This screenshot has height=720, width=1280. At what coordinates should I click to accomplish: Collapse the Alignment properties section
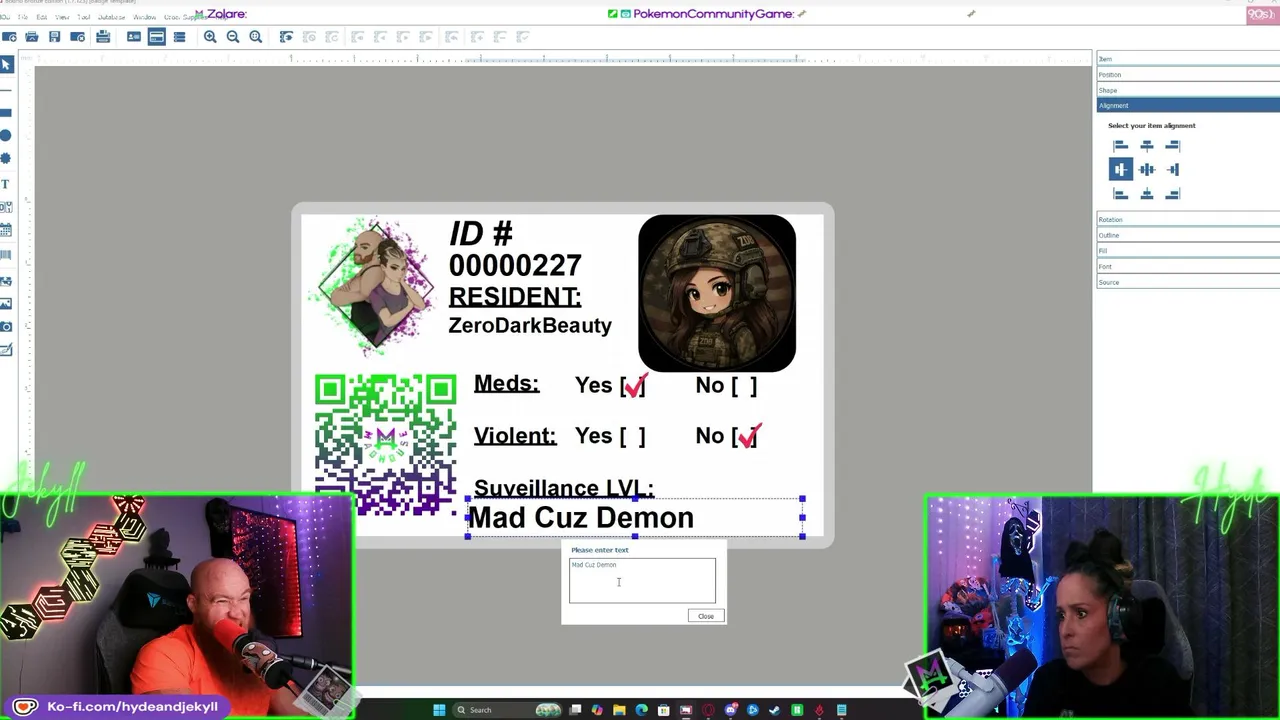tap(1188, 105)
